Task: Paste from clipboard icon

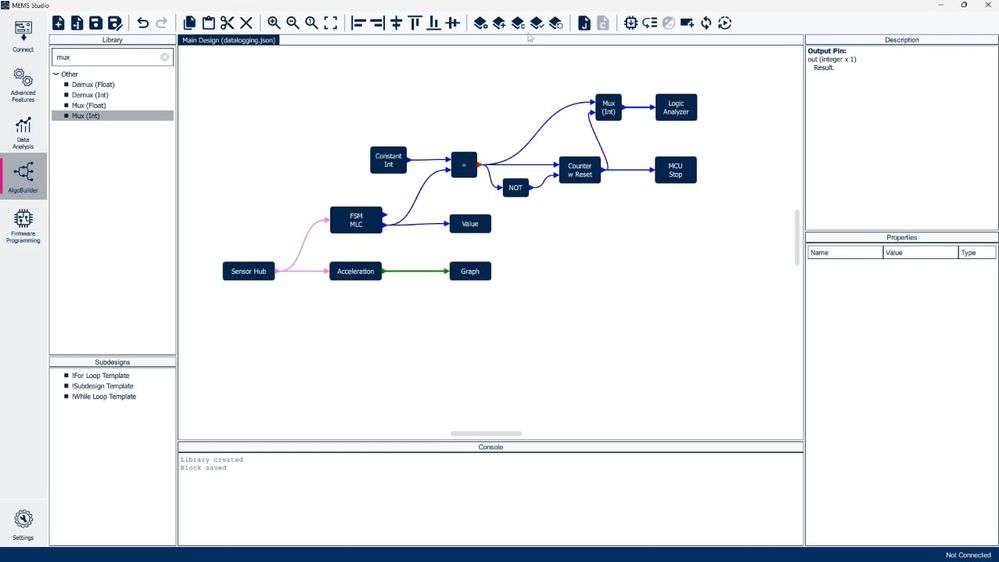Action: (208, 23)
